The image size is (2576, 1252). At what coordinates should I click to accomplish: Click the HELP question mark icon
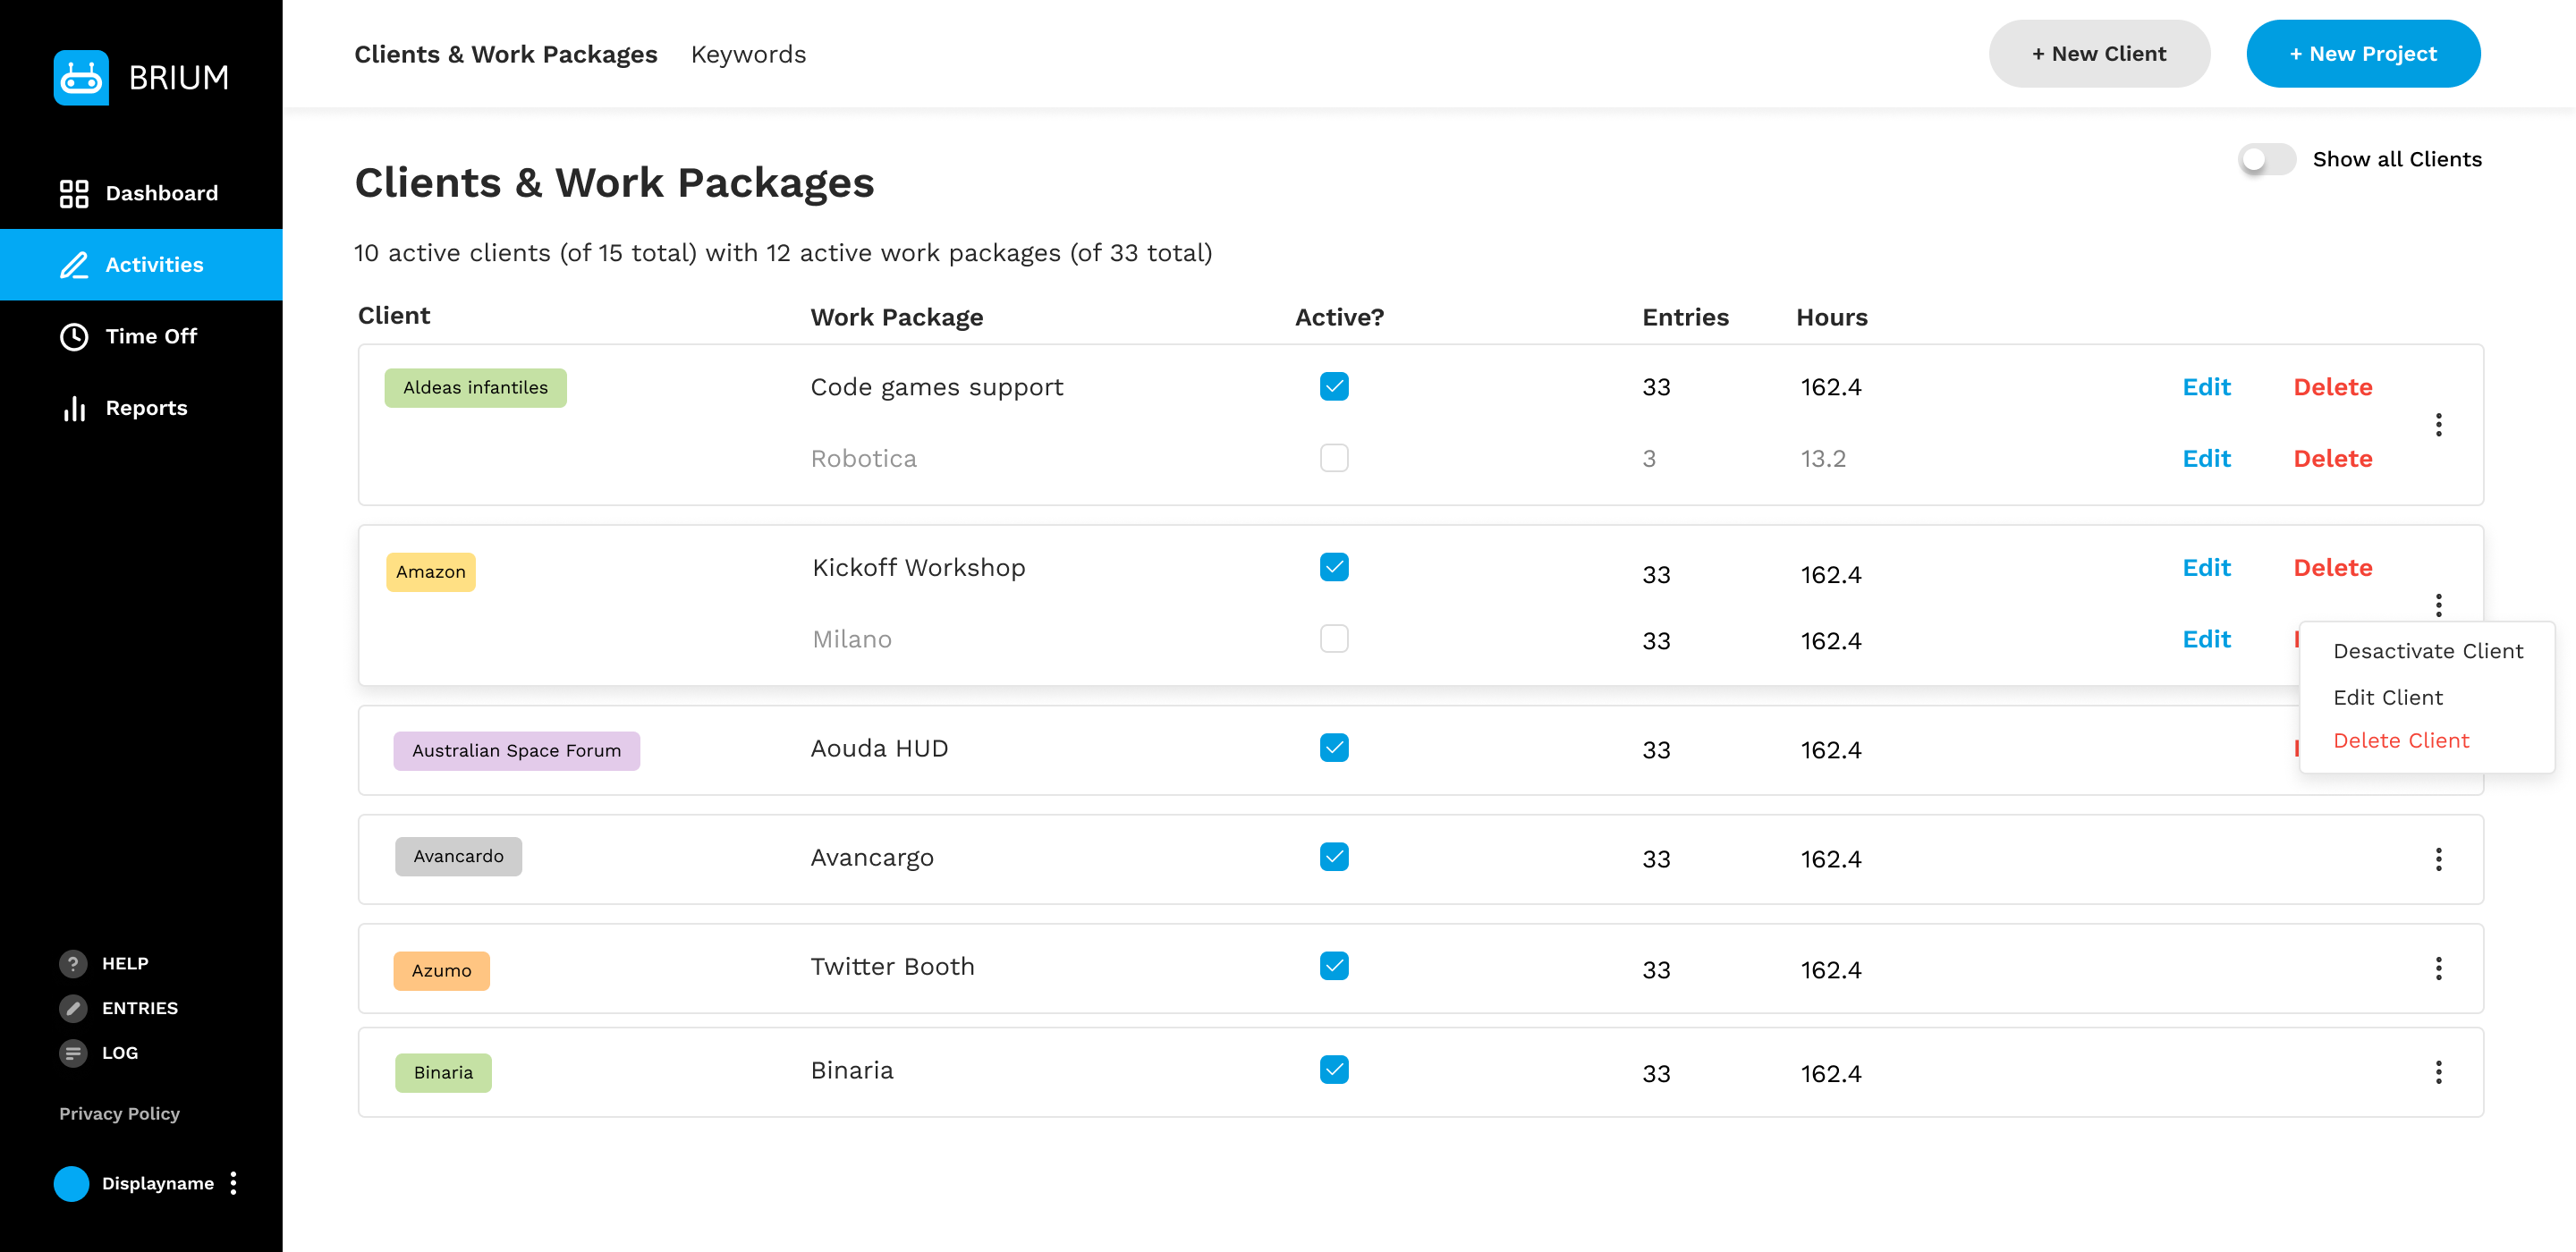point(73,963)
